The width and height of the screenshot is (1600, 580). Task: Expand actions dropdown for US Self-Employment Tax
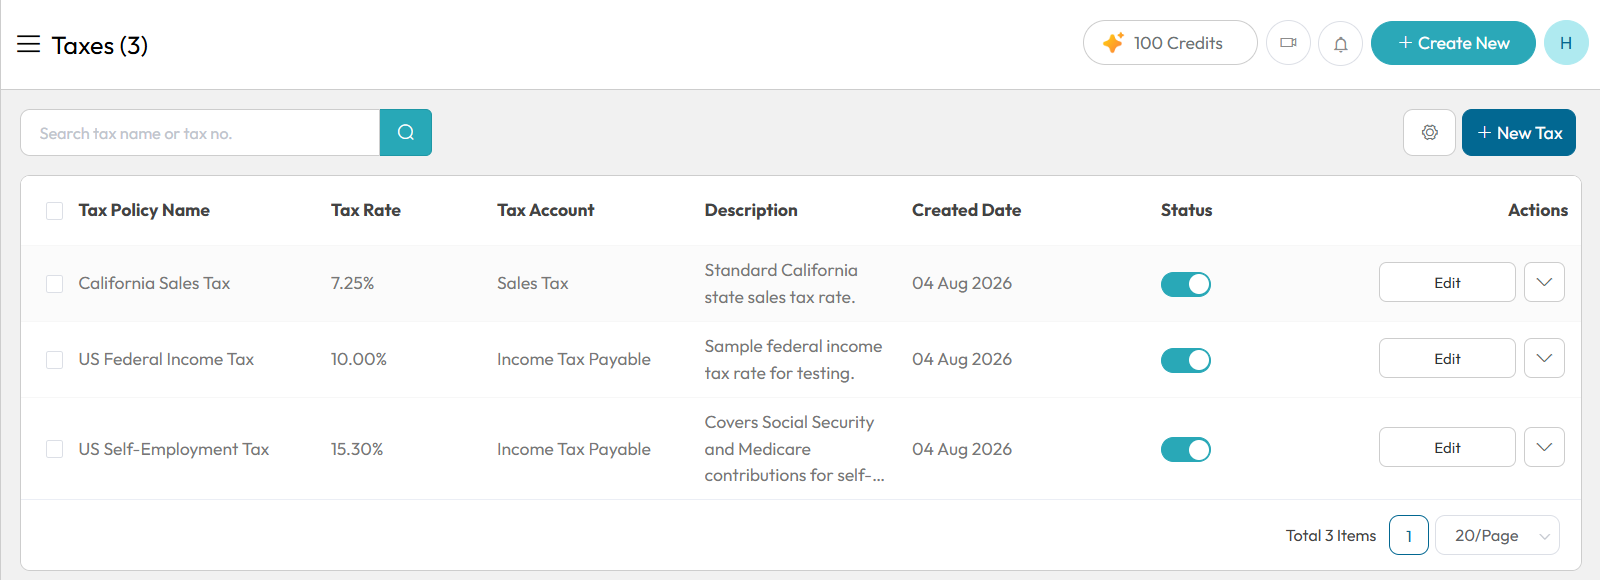point(1544,447)
